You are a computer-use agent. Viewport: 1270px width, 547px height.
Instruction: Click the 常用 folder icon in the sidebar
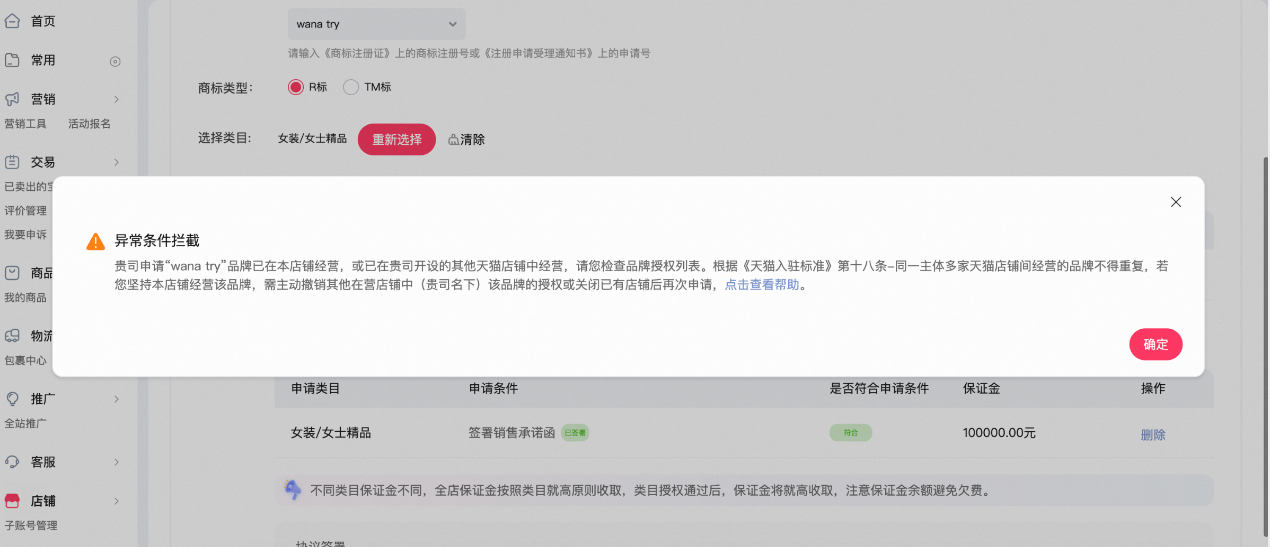pyautogui.click(x=12, y=60)
